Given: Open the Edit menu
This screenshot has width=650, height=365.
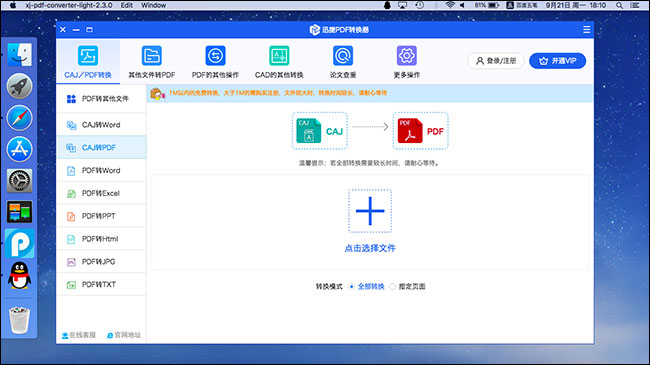Looking at the screenshot, I should [x=126, y=5].
